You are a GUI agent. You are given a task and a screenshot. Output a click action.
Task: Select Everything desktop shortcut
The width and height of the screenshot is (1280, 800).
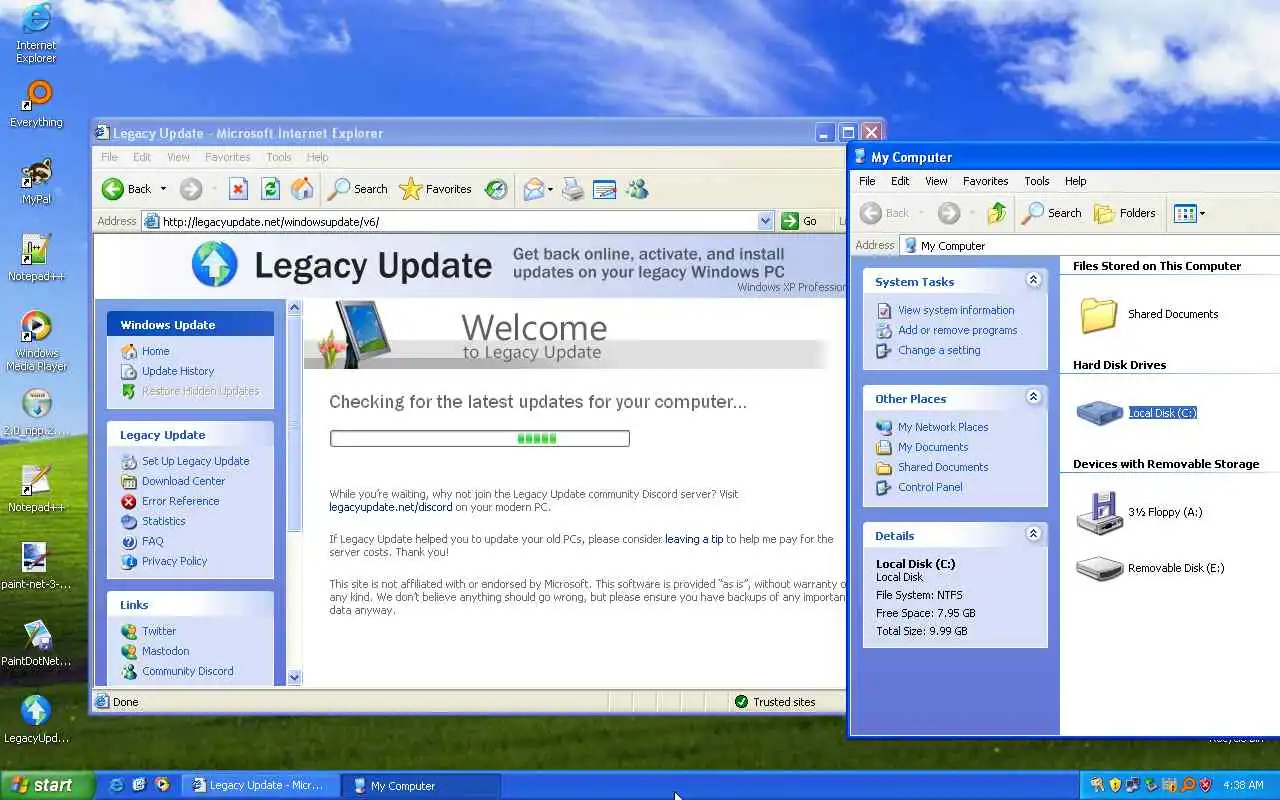pos(36,104)
